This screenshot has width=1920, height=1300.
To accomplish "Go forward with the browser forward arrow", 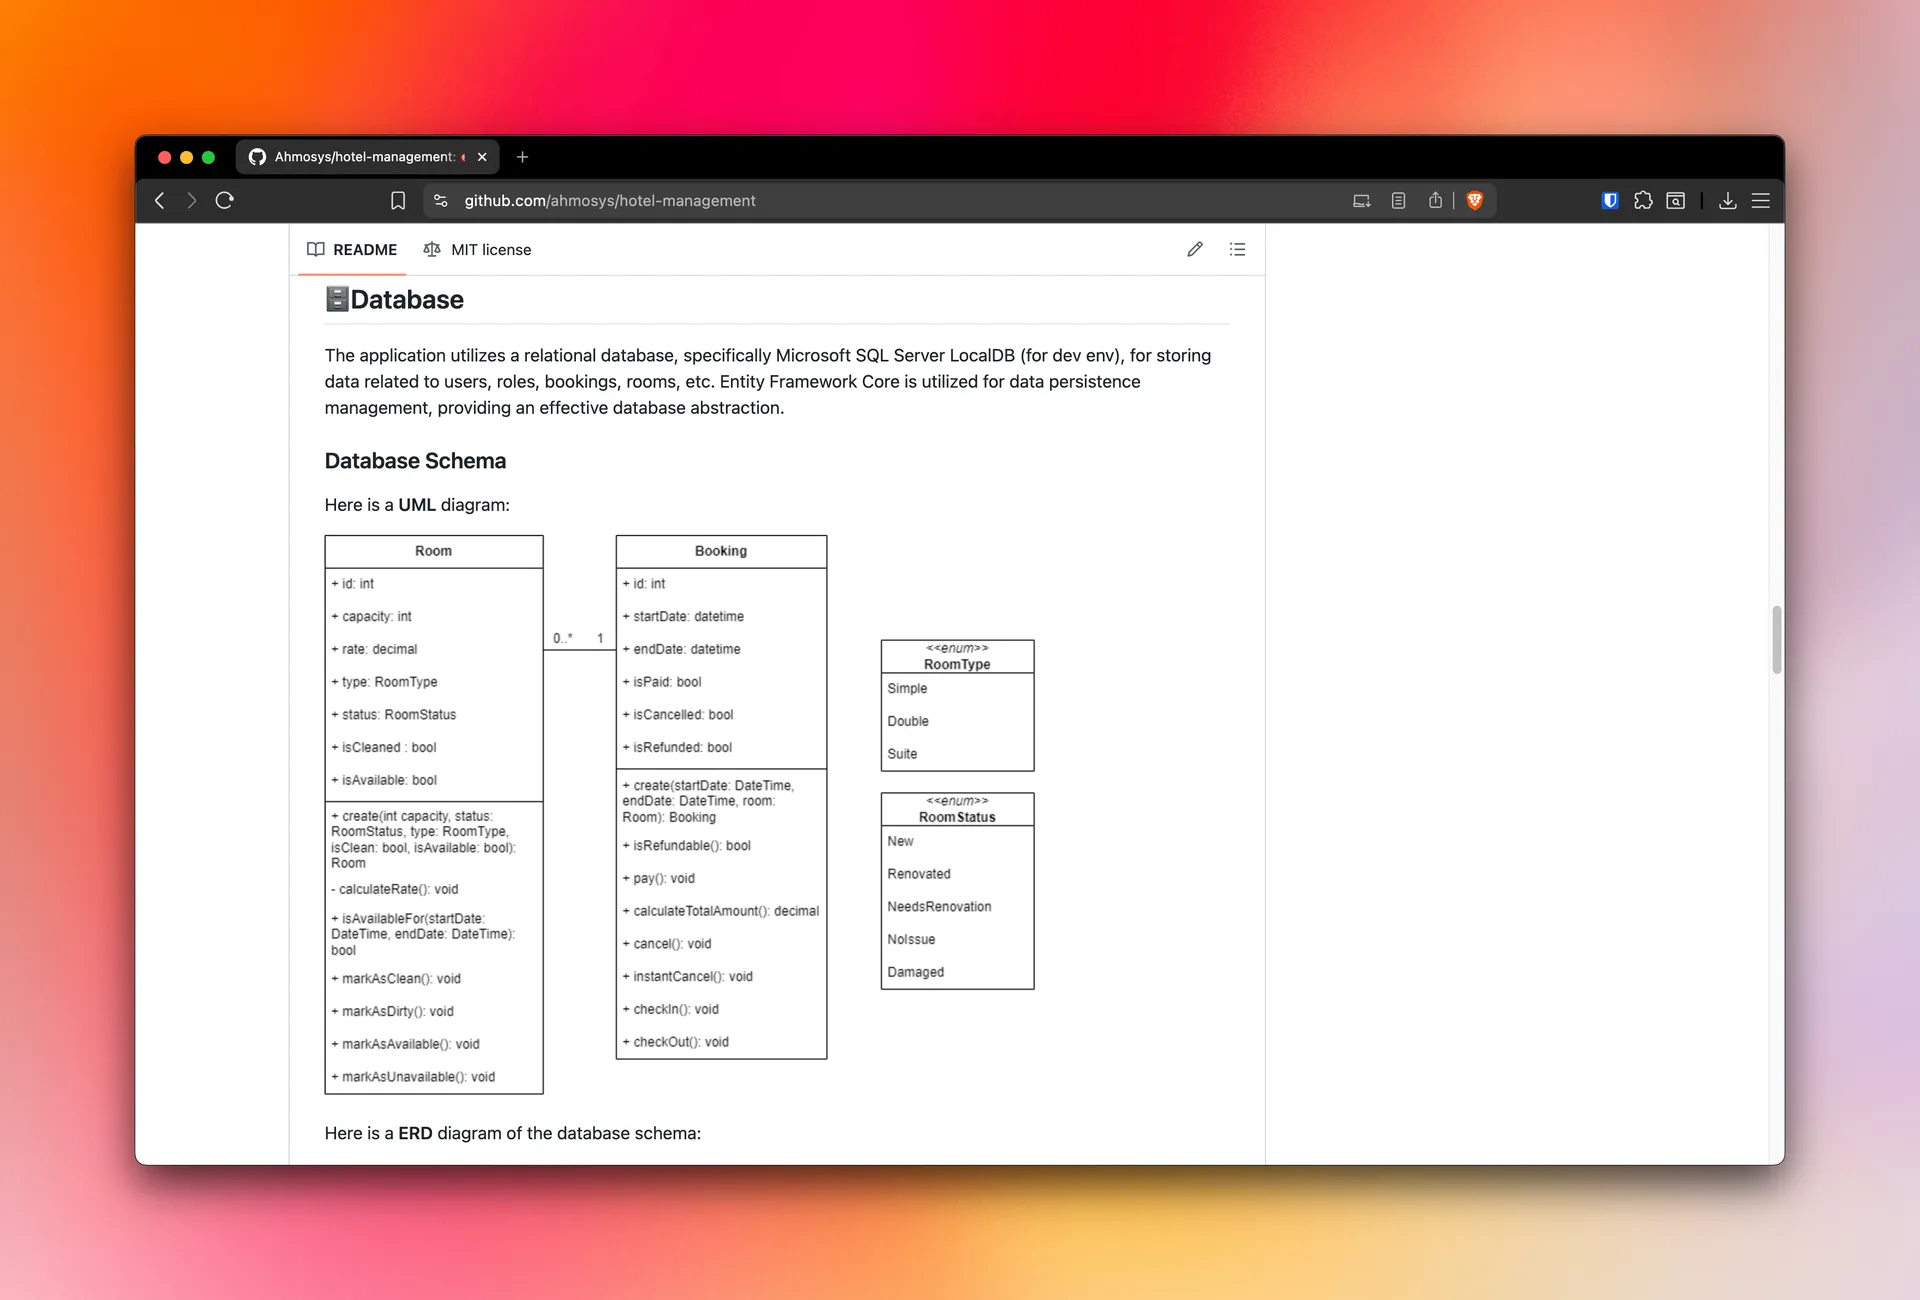I will (x=192, y=201).
